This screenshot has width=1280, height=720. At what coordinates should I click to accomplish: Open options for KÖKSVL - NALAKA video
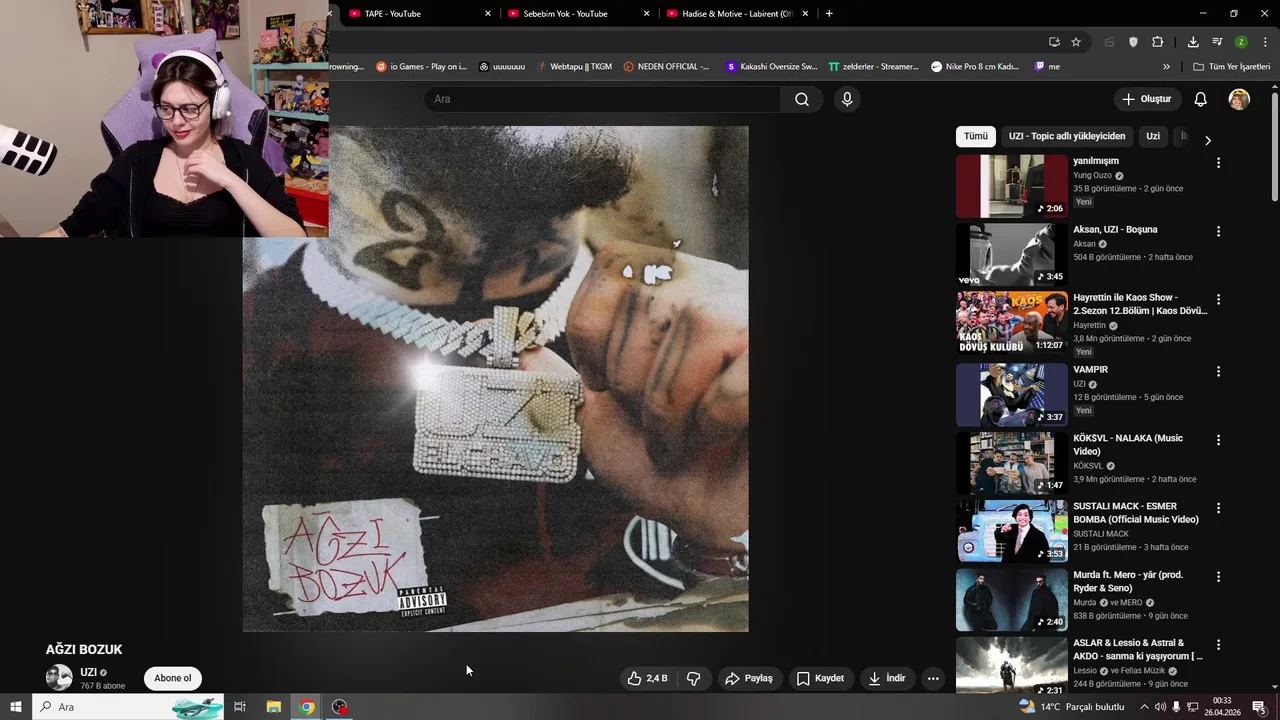(1218, 440)
